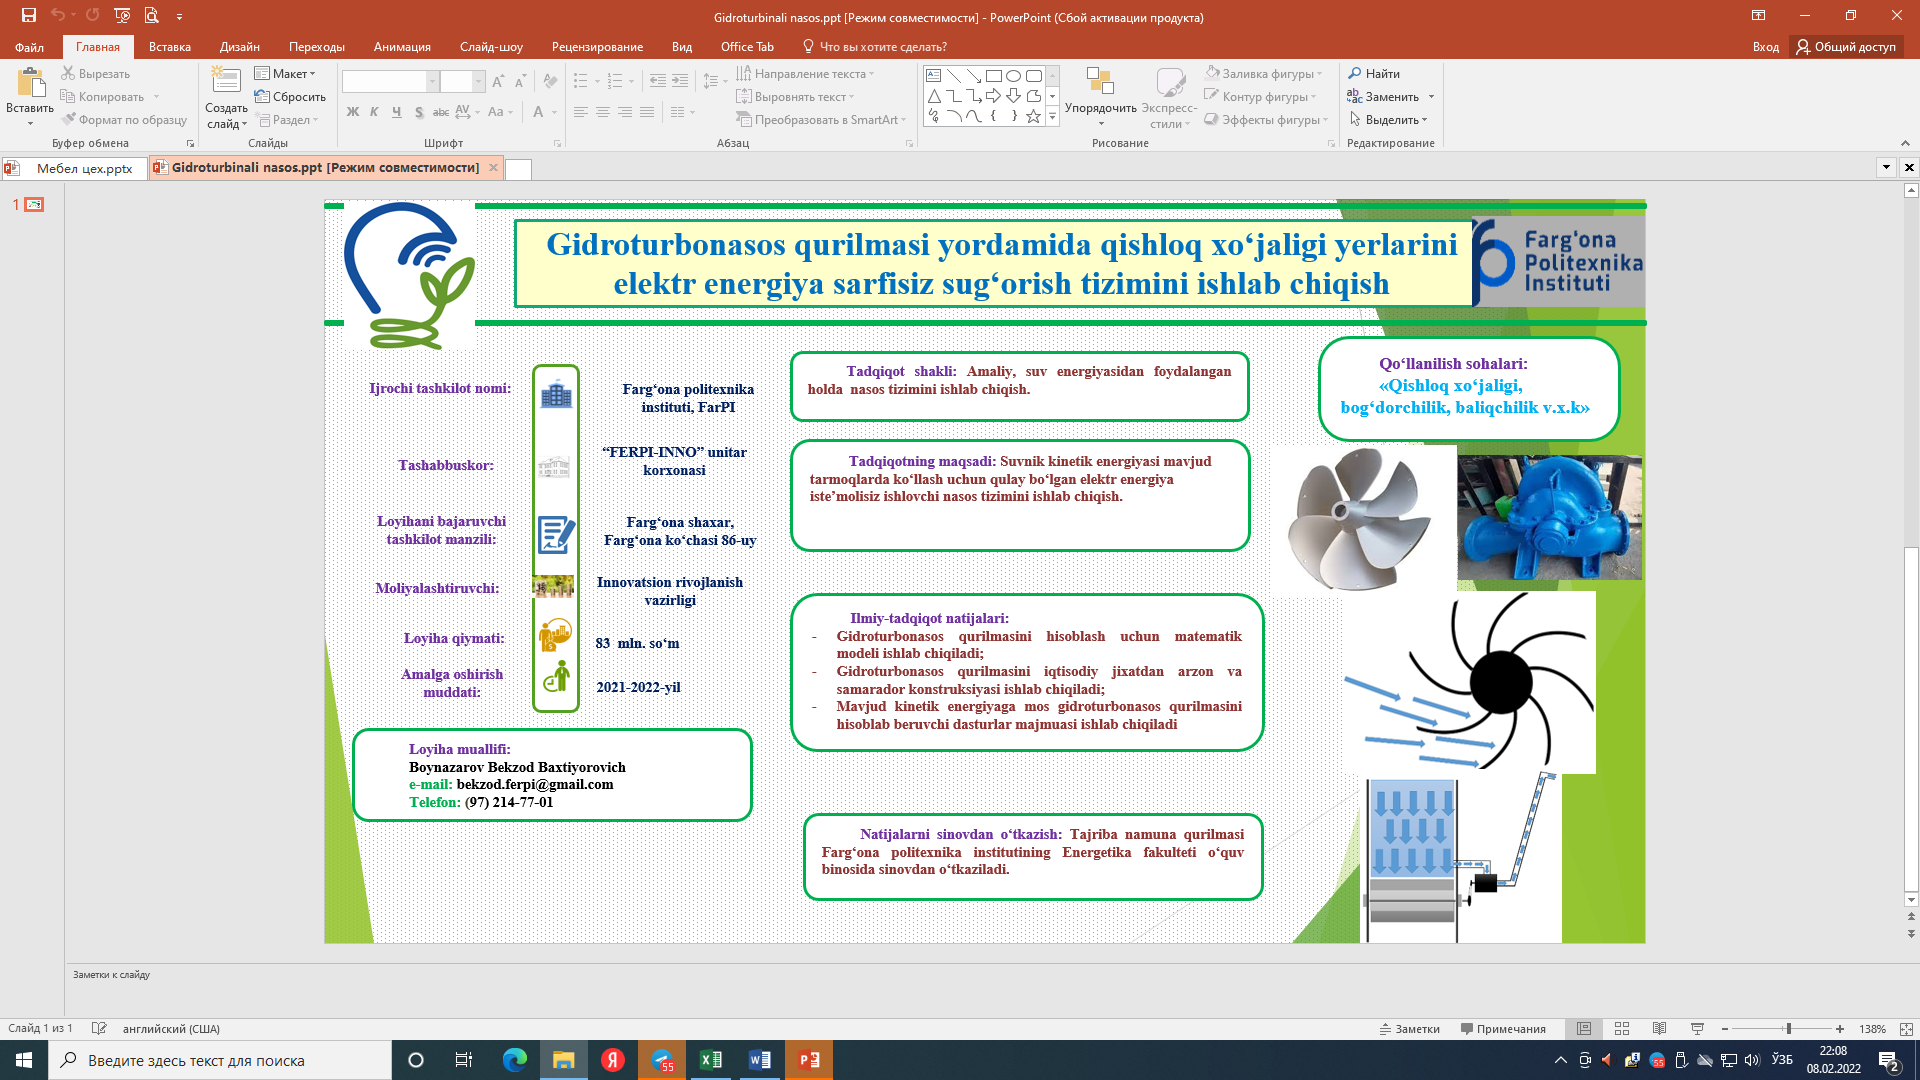
Task: Click the Save icon in quick access toolbar
Action: tap(29, 15)
